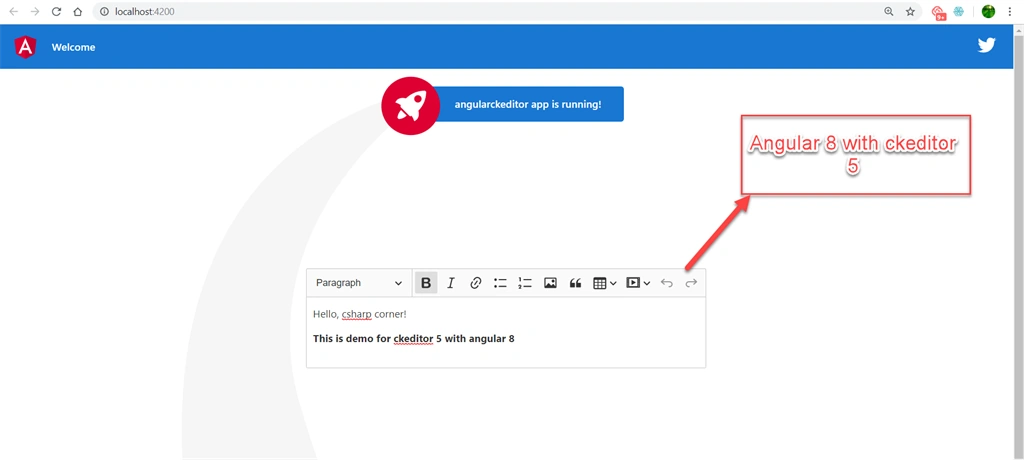This screenshot has height=460, width=1024.
Task: Open the red extension icon with badge
Action: [x=938, y=12]
